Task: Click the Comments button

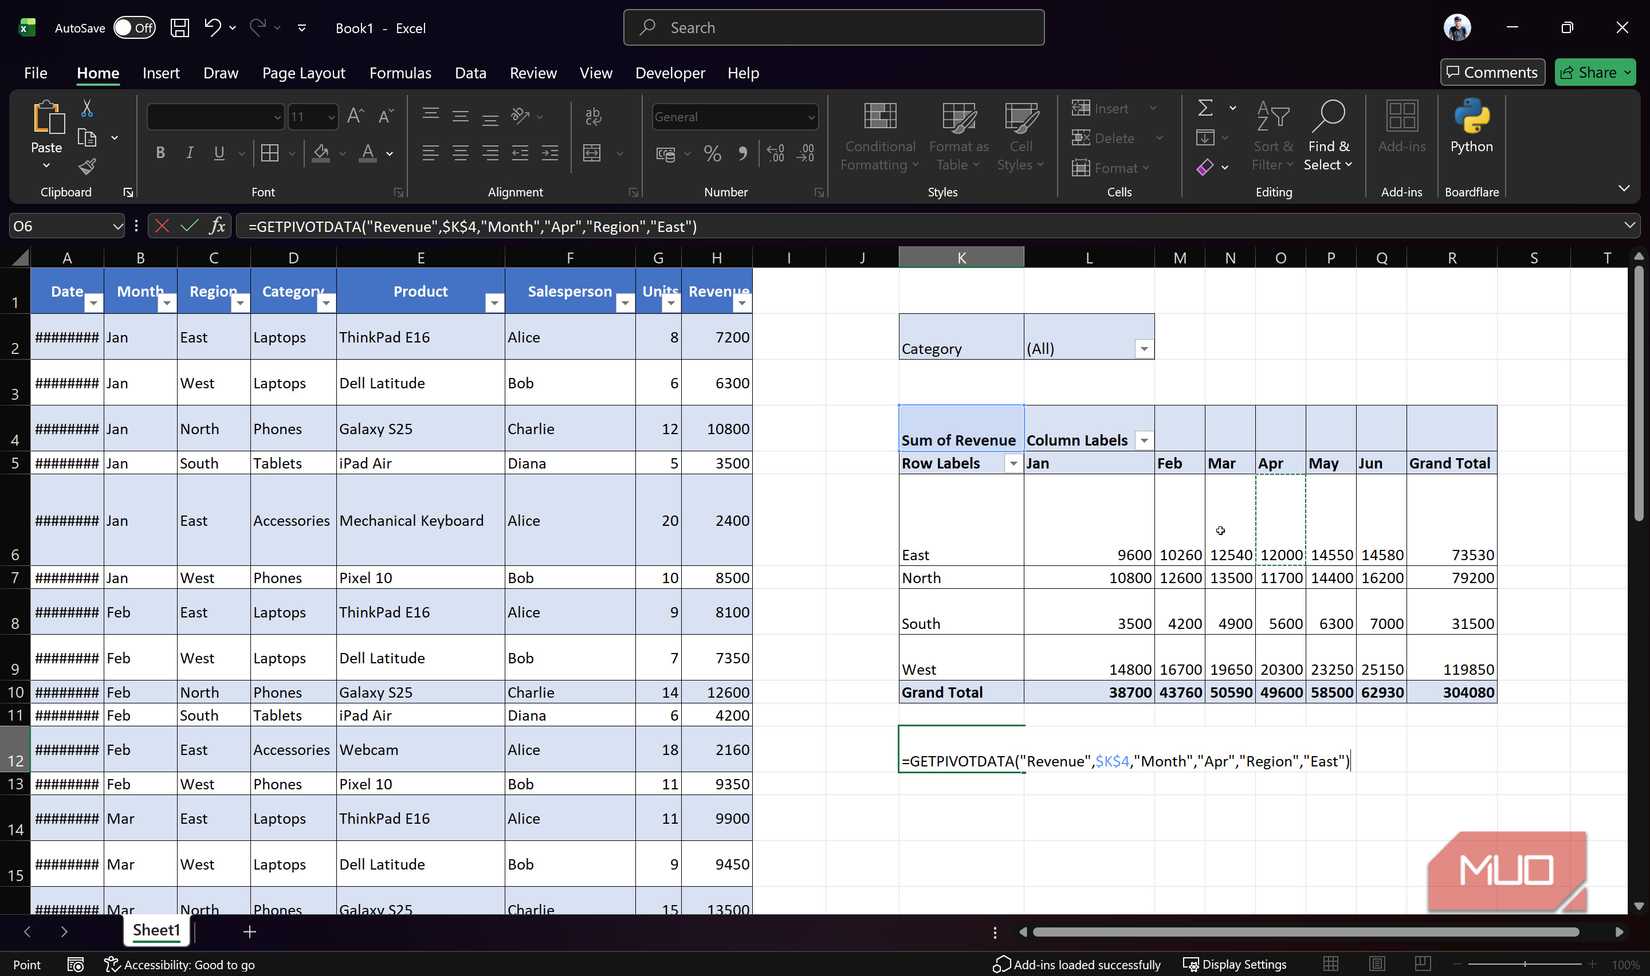Action: tap(1492, 72)
